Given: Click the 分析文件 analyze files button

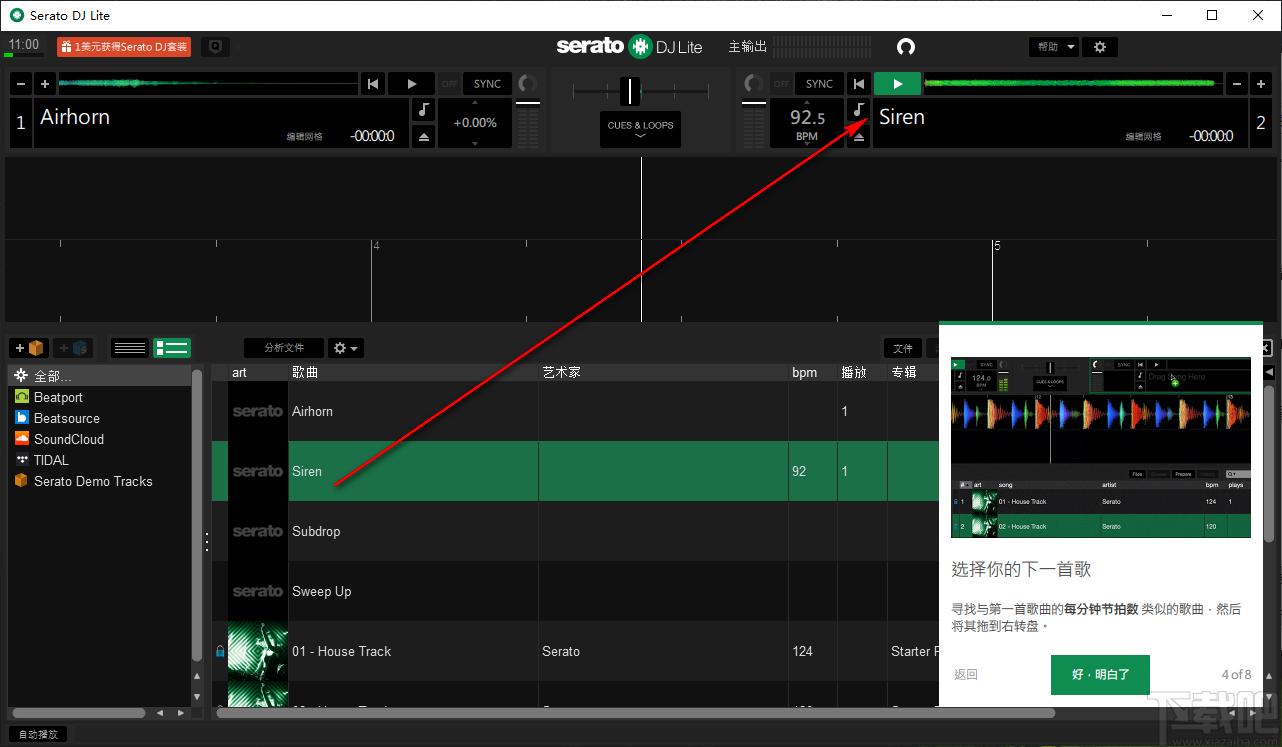Looking at the screenshot, I should 284,348.
